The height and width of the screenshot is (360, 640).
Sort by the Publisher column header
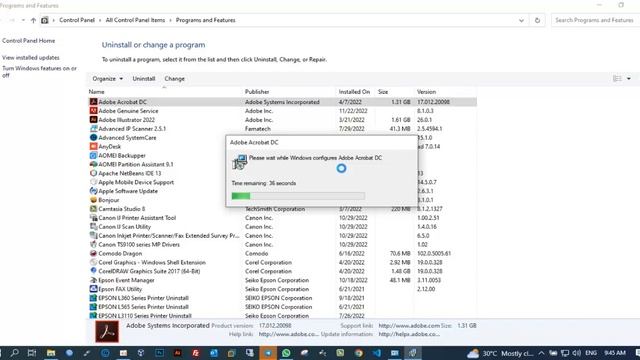257,91
